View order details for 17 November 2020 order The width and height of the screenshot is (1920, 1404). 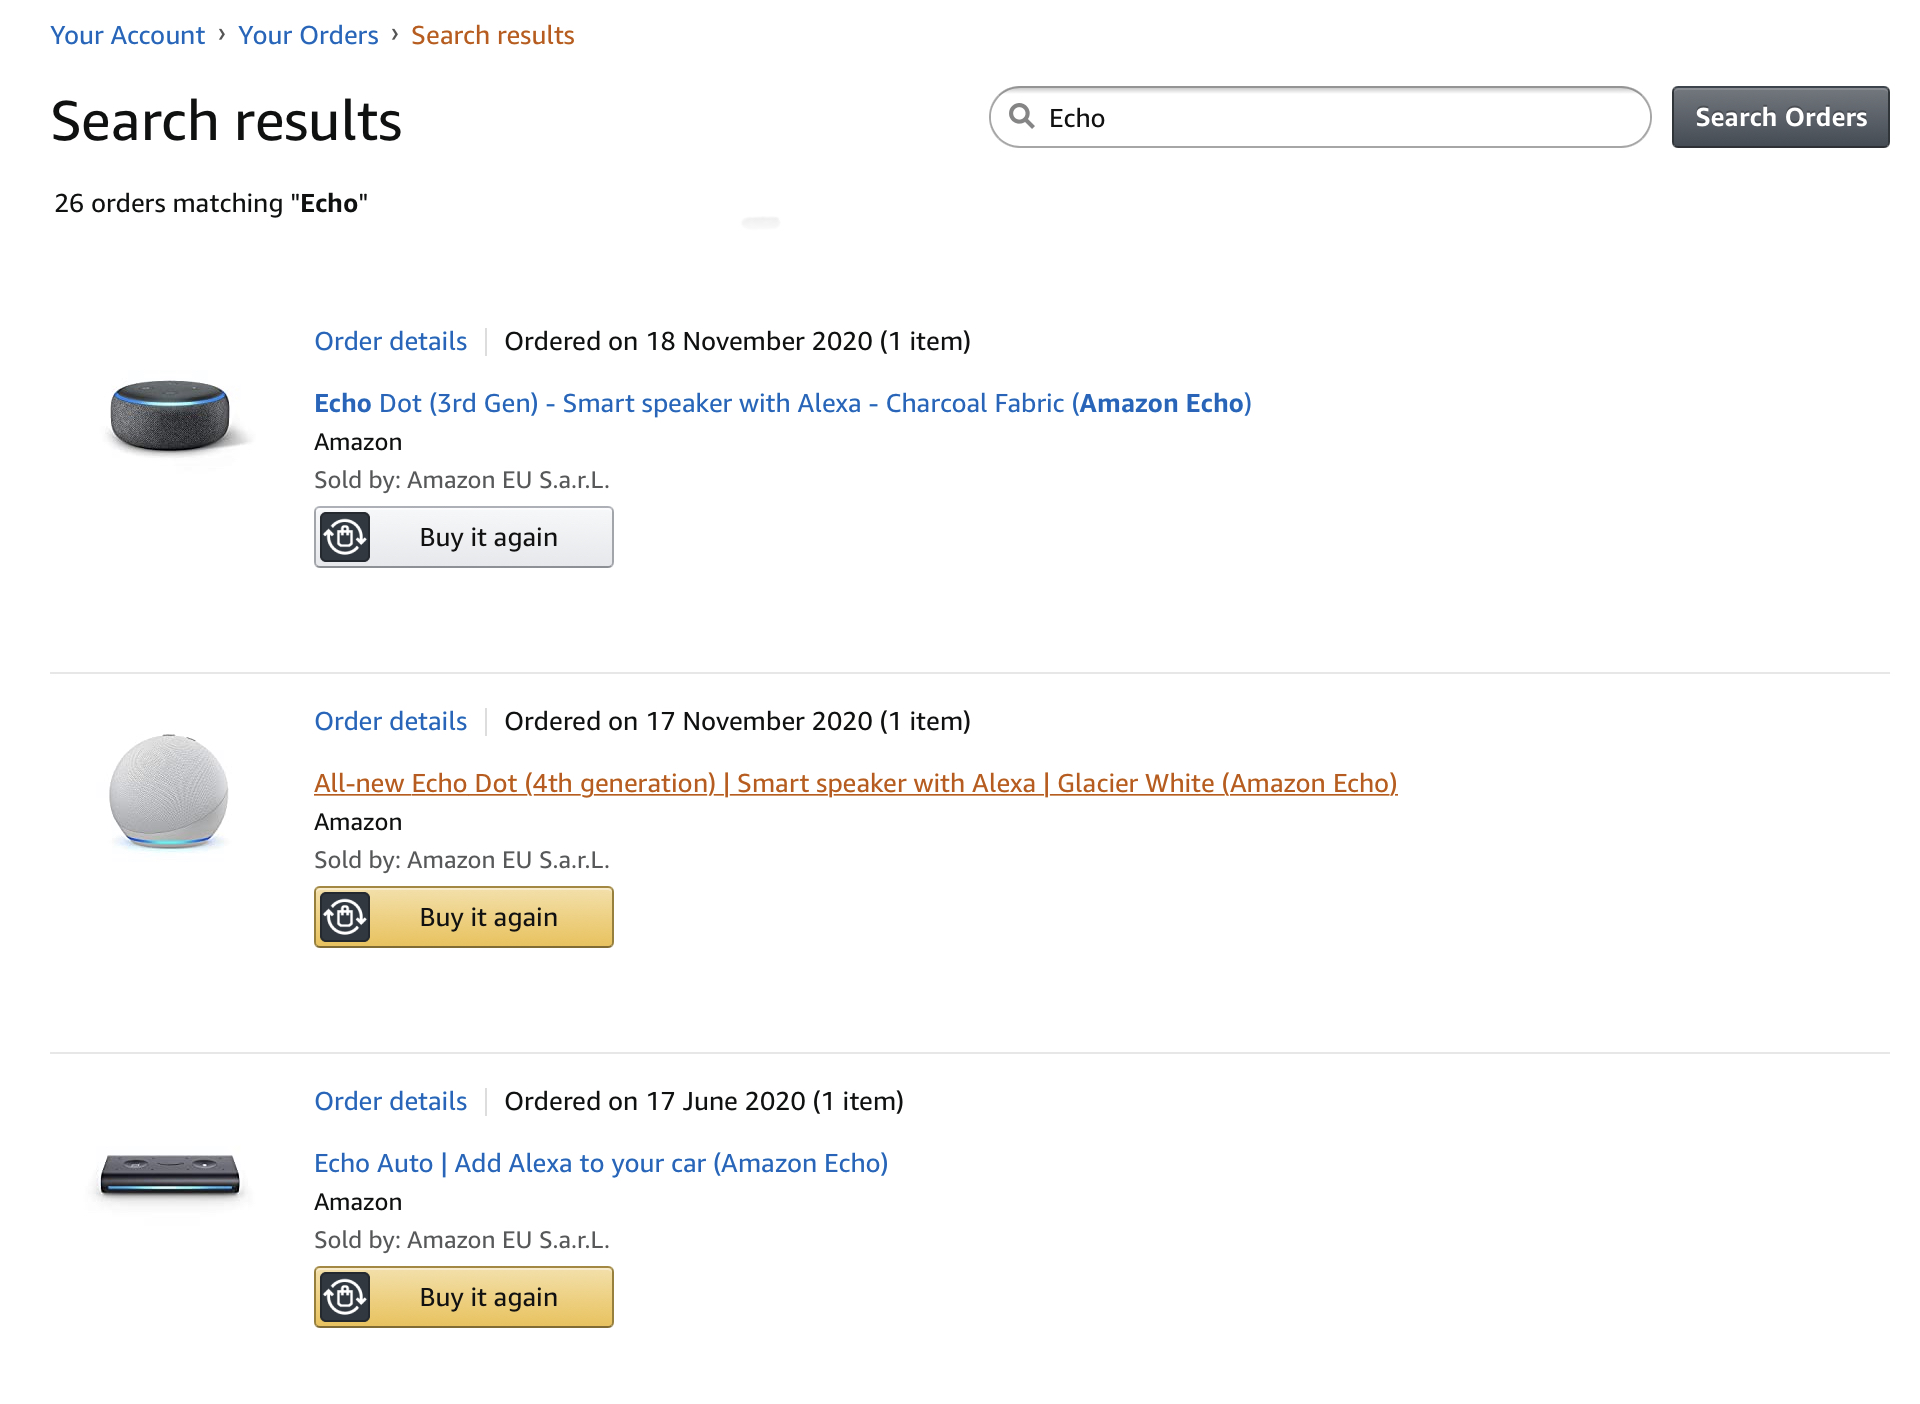click(390, 721)
